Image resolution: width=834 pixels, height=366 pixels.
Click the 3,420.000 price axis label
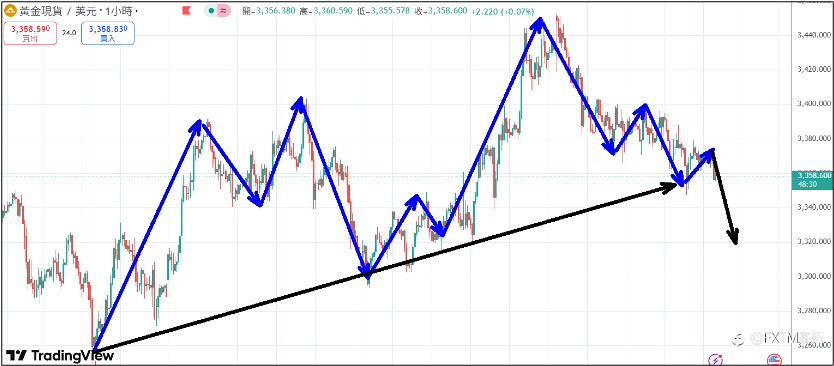(x=813, y=70)
